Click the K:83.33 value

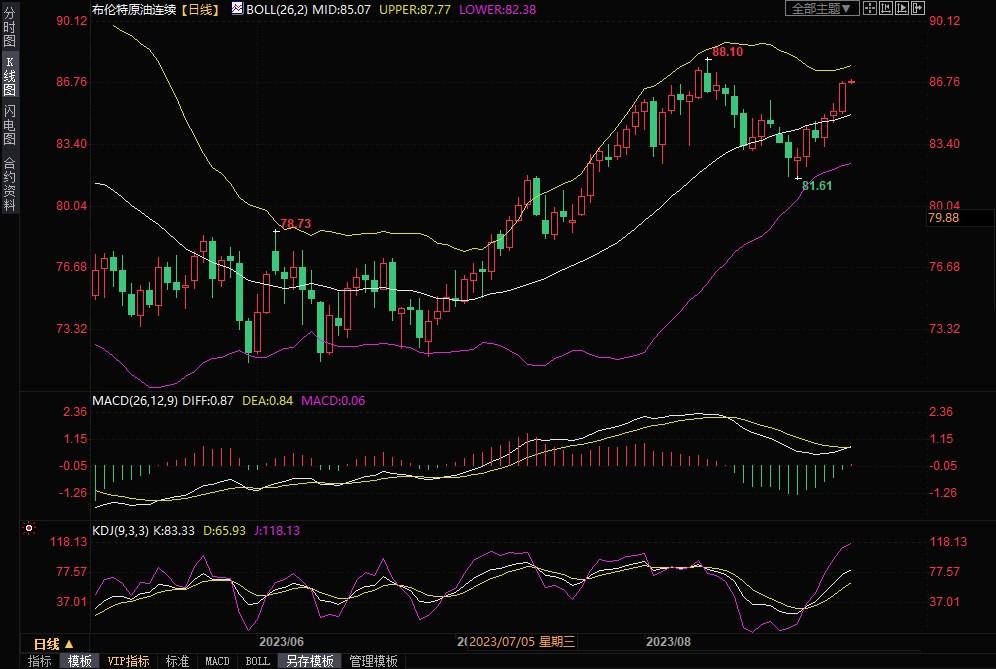pyautogui.click(x=173, y=530)
